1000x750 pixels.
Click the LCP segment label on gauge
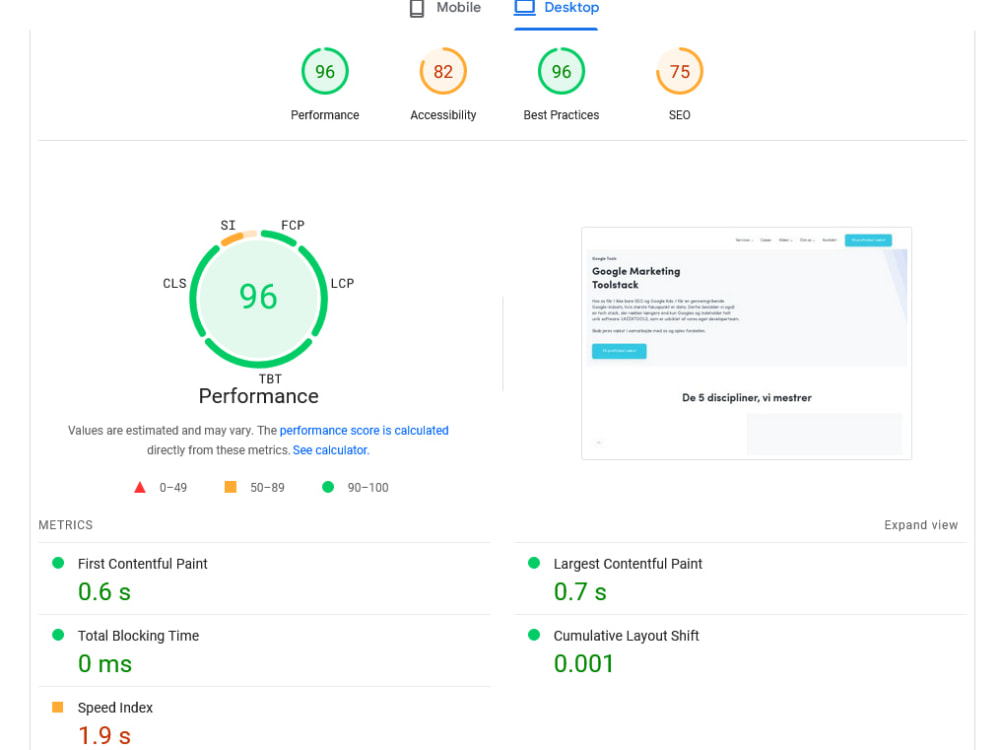[x=342, y=283]
